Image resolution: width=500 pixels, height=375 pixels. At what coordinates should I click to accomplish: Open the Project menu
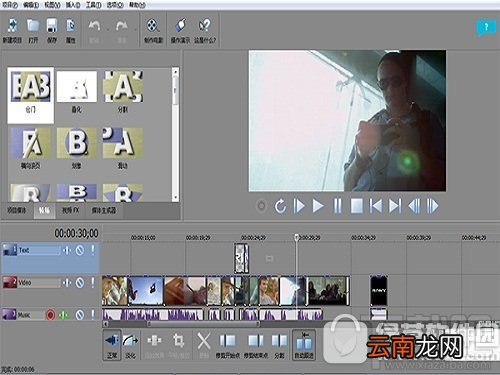(10, 5)
